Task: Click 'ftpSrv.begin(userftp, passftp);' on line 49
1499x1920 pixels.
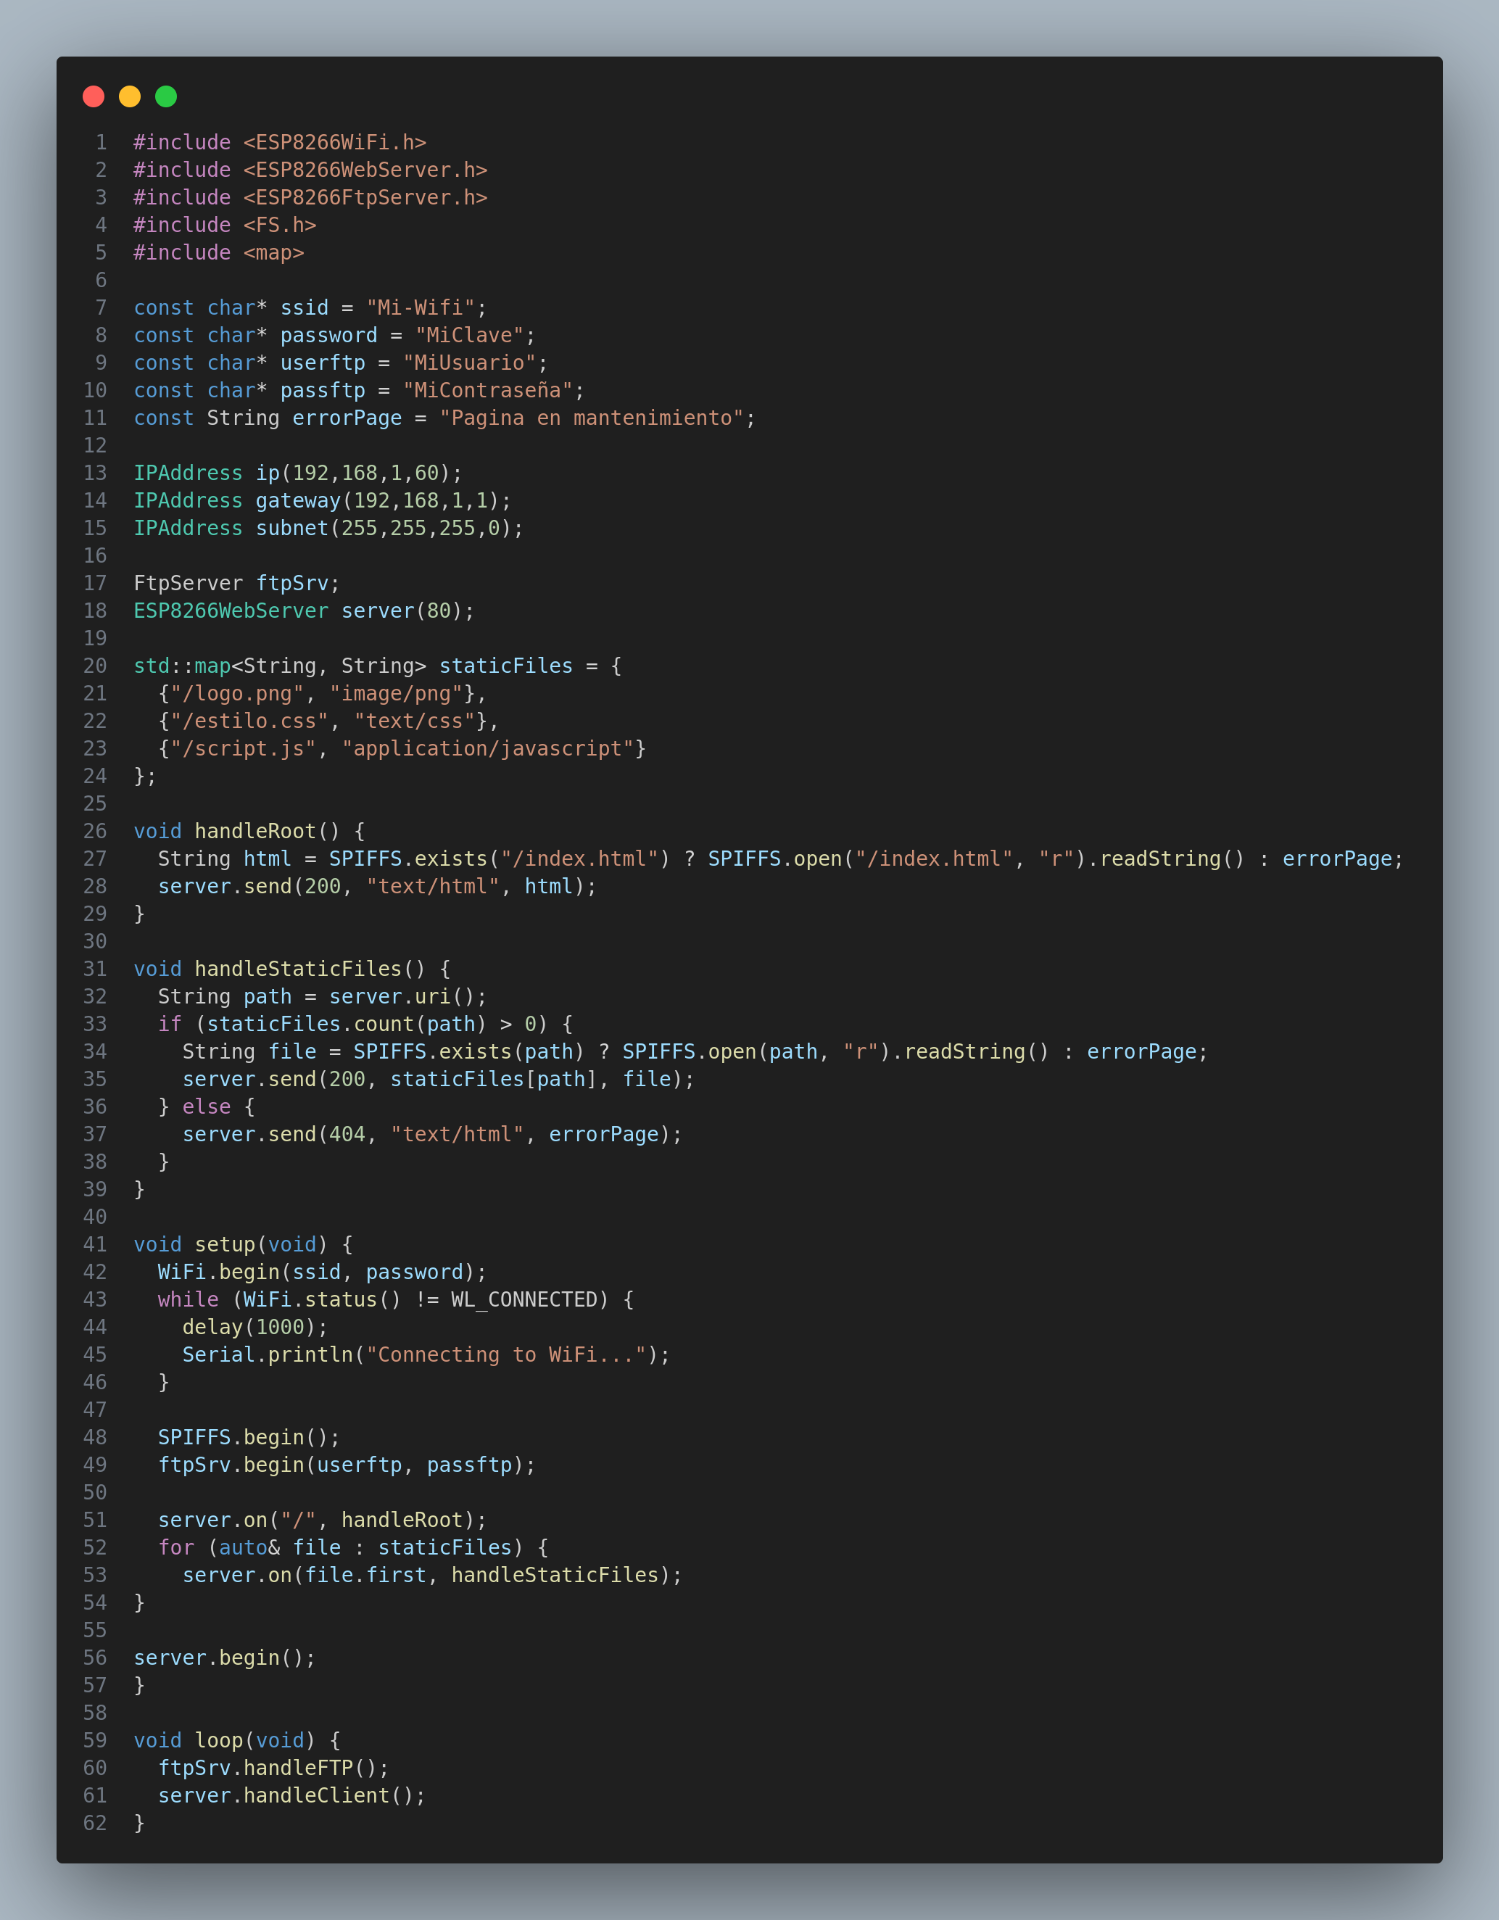Action: [347, 1464]
